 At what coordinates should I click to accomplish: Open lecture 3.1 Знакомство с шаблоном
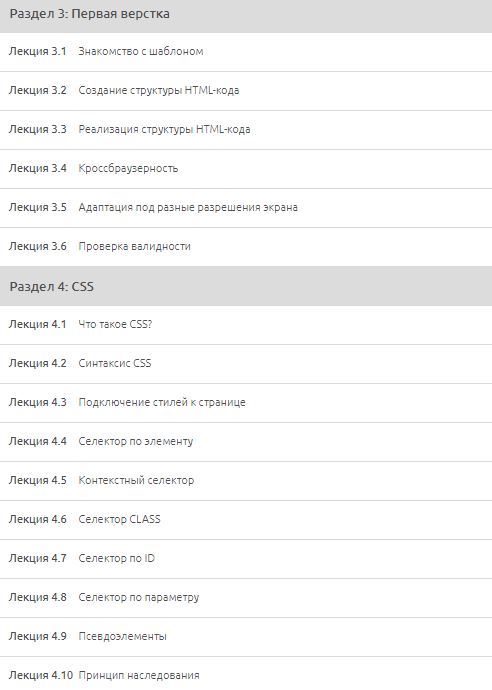point(246,52)
